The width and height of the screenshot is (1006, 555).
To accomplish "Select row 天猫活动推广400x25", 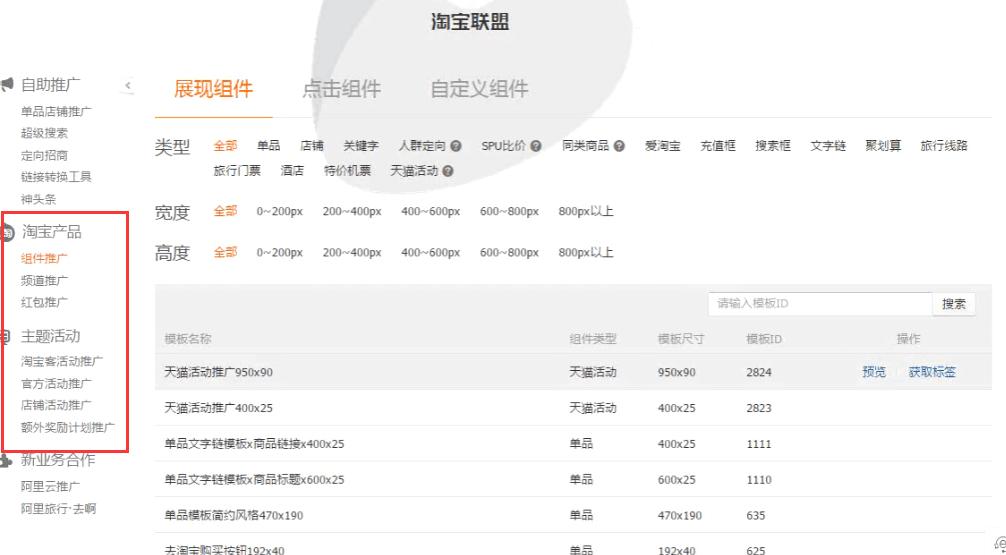I will pos(573,408).
